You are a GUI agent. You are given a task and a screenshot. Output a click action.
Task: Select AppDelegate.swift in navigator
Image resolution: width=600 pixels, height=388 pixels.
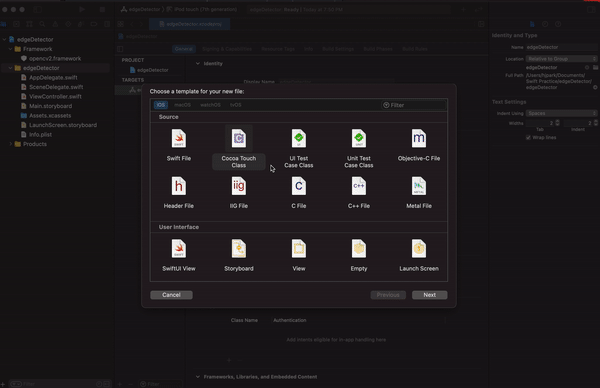(53, 77)
